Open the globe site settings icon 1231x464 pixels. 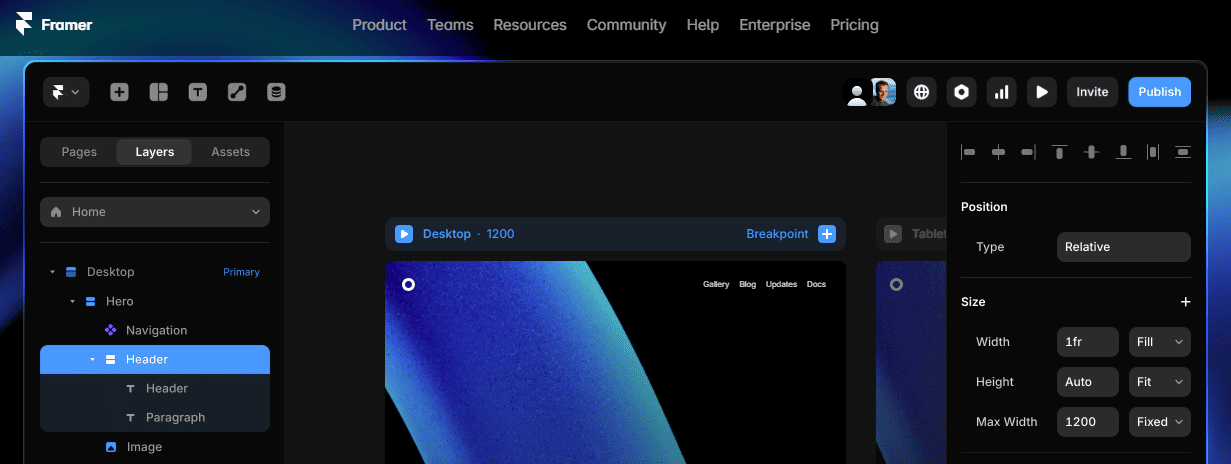coord(922,92)
